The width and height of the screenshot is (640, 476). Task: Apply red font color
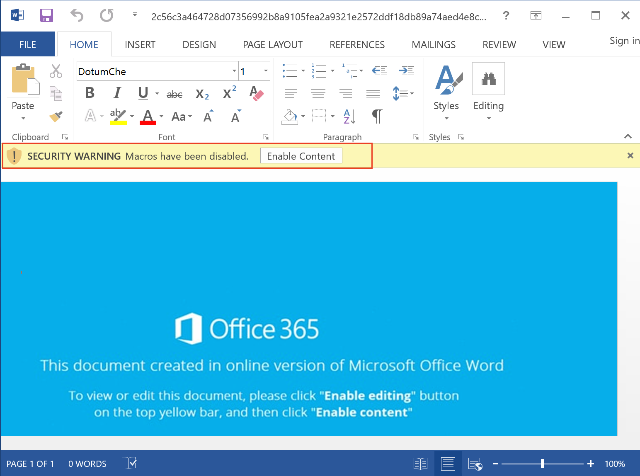click(148, 117)
